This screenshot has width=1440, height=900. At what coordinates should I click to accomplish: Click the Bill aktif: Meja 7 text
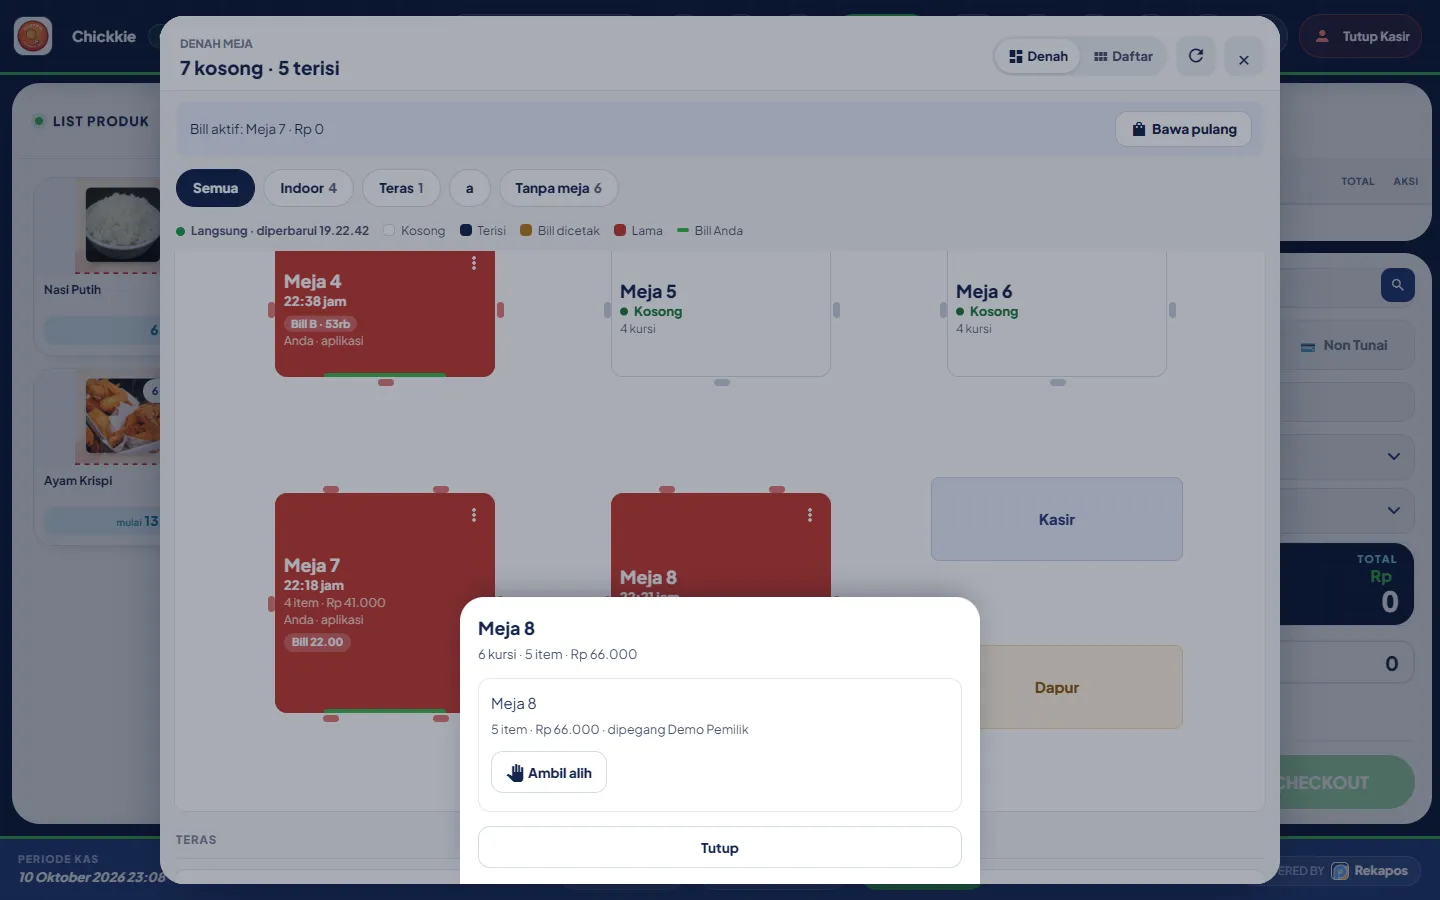click(257, 129)
